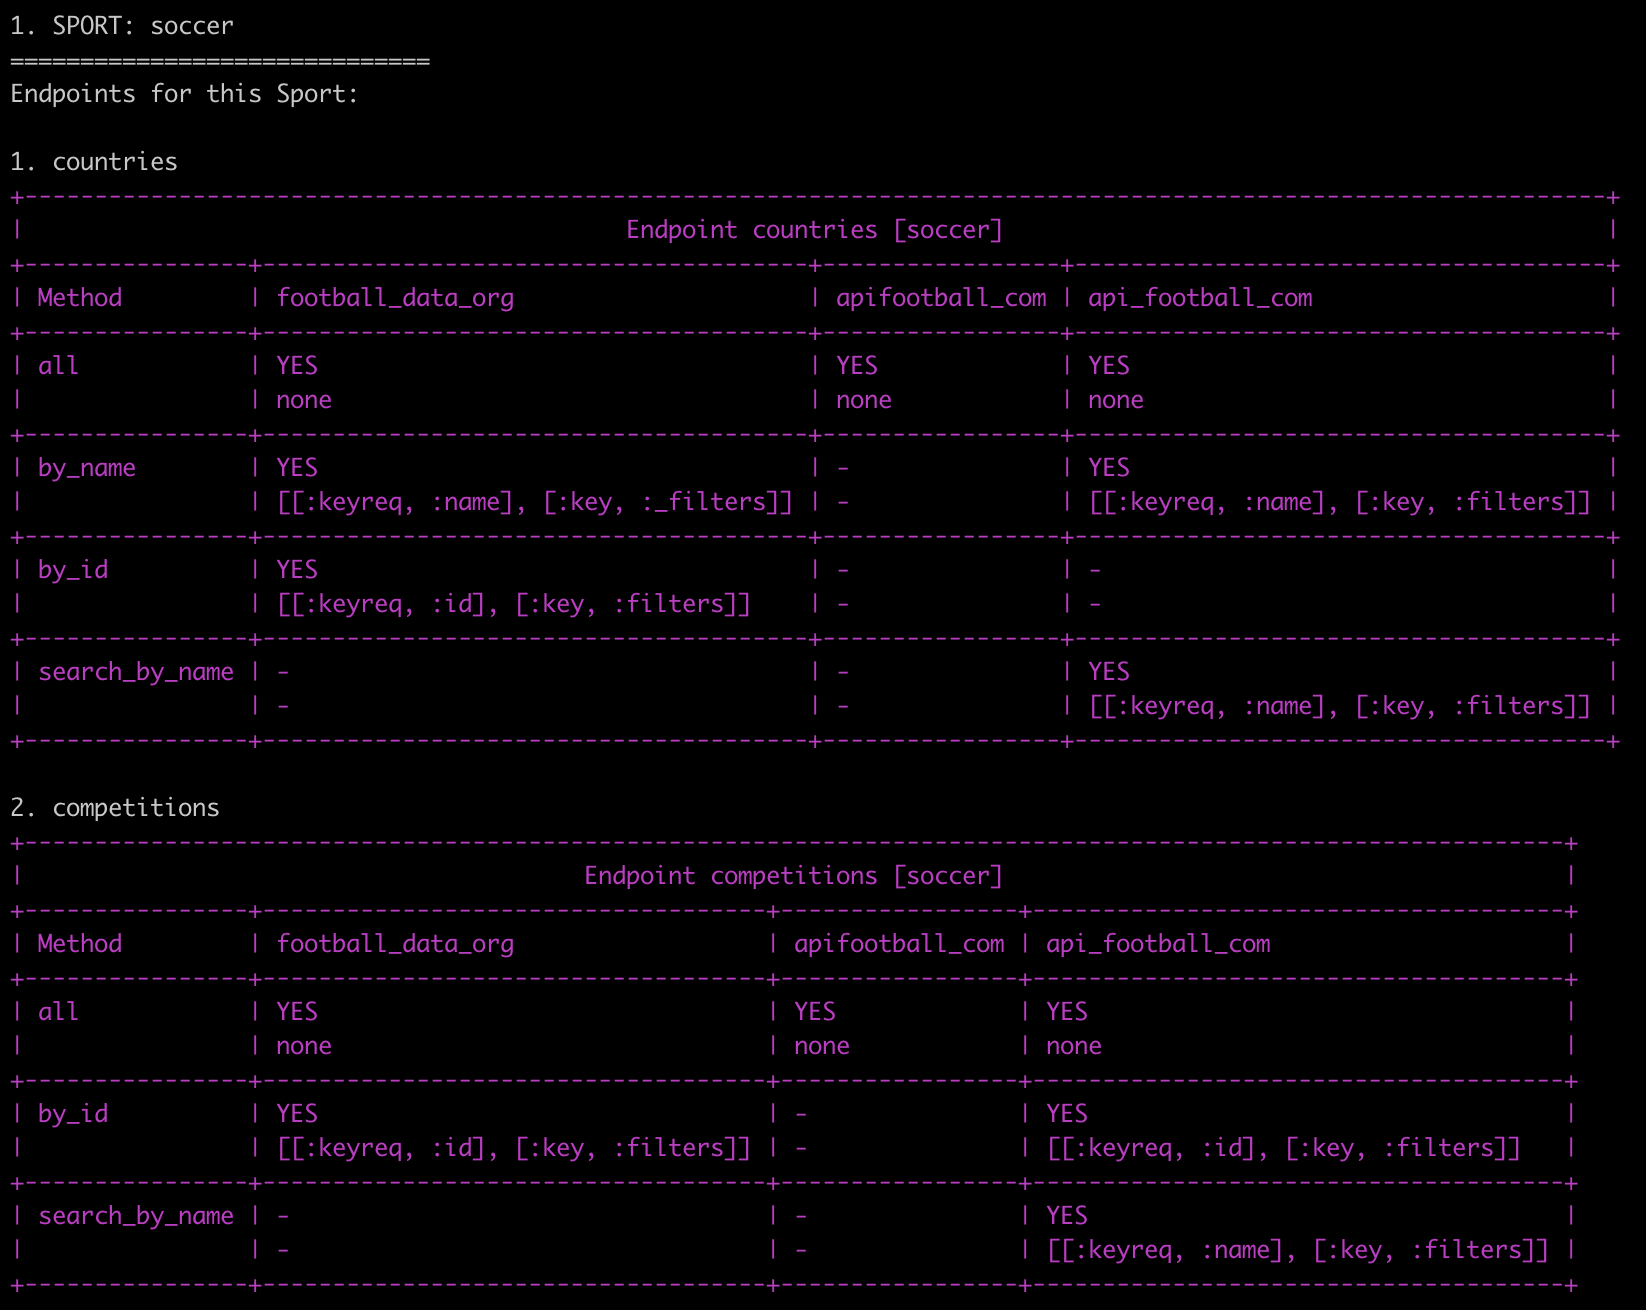1646x1310 pixels.
Task: Click the YES under football_data_org in countries by_name row
Action: pyautogui.click(x=297, y=468)
